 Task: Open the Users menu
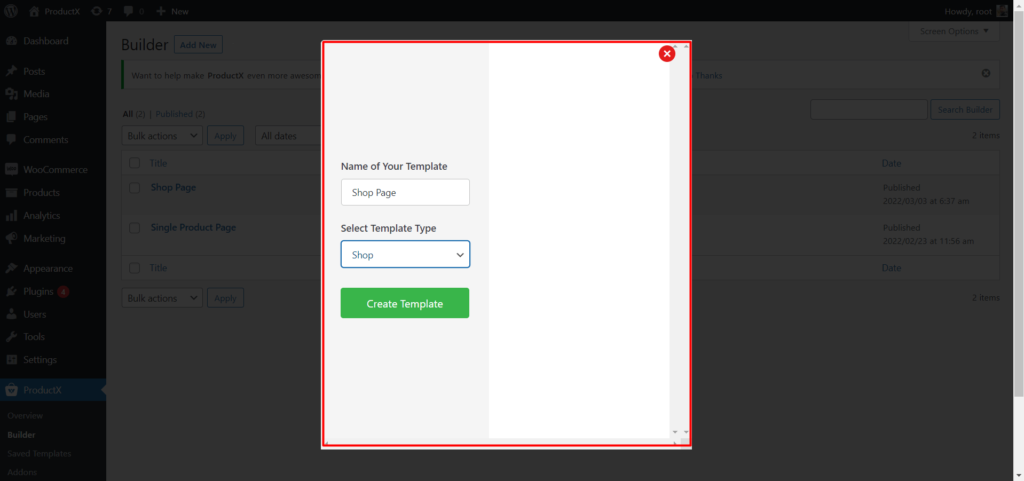coord(35,314)
